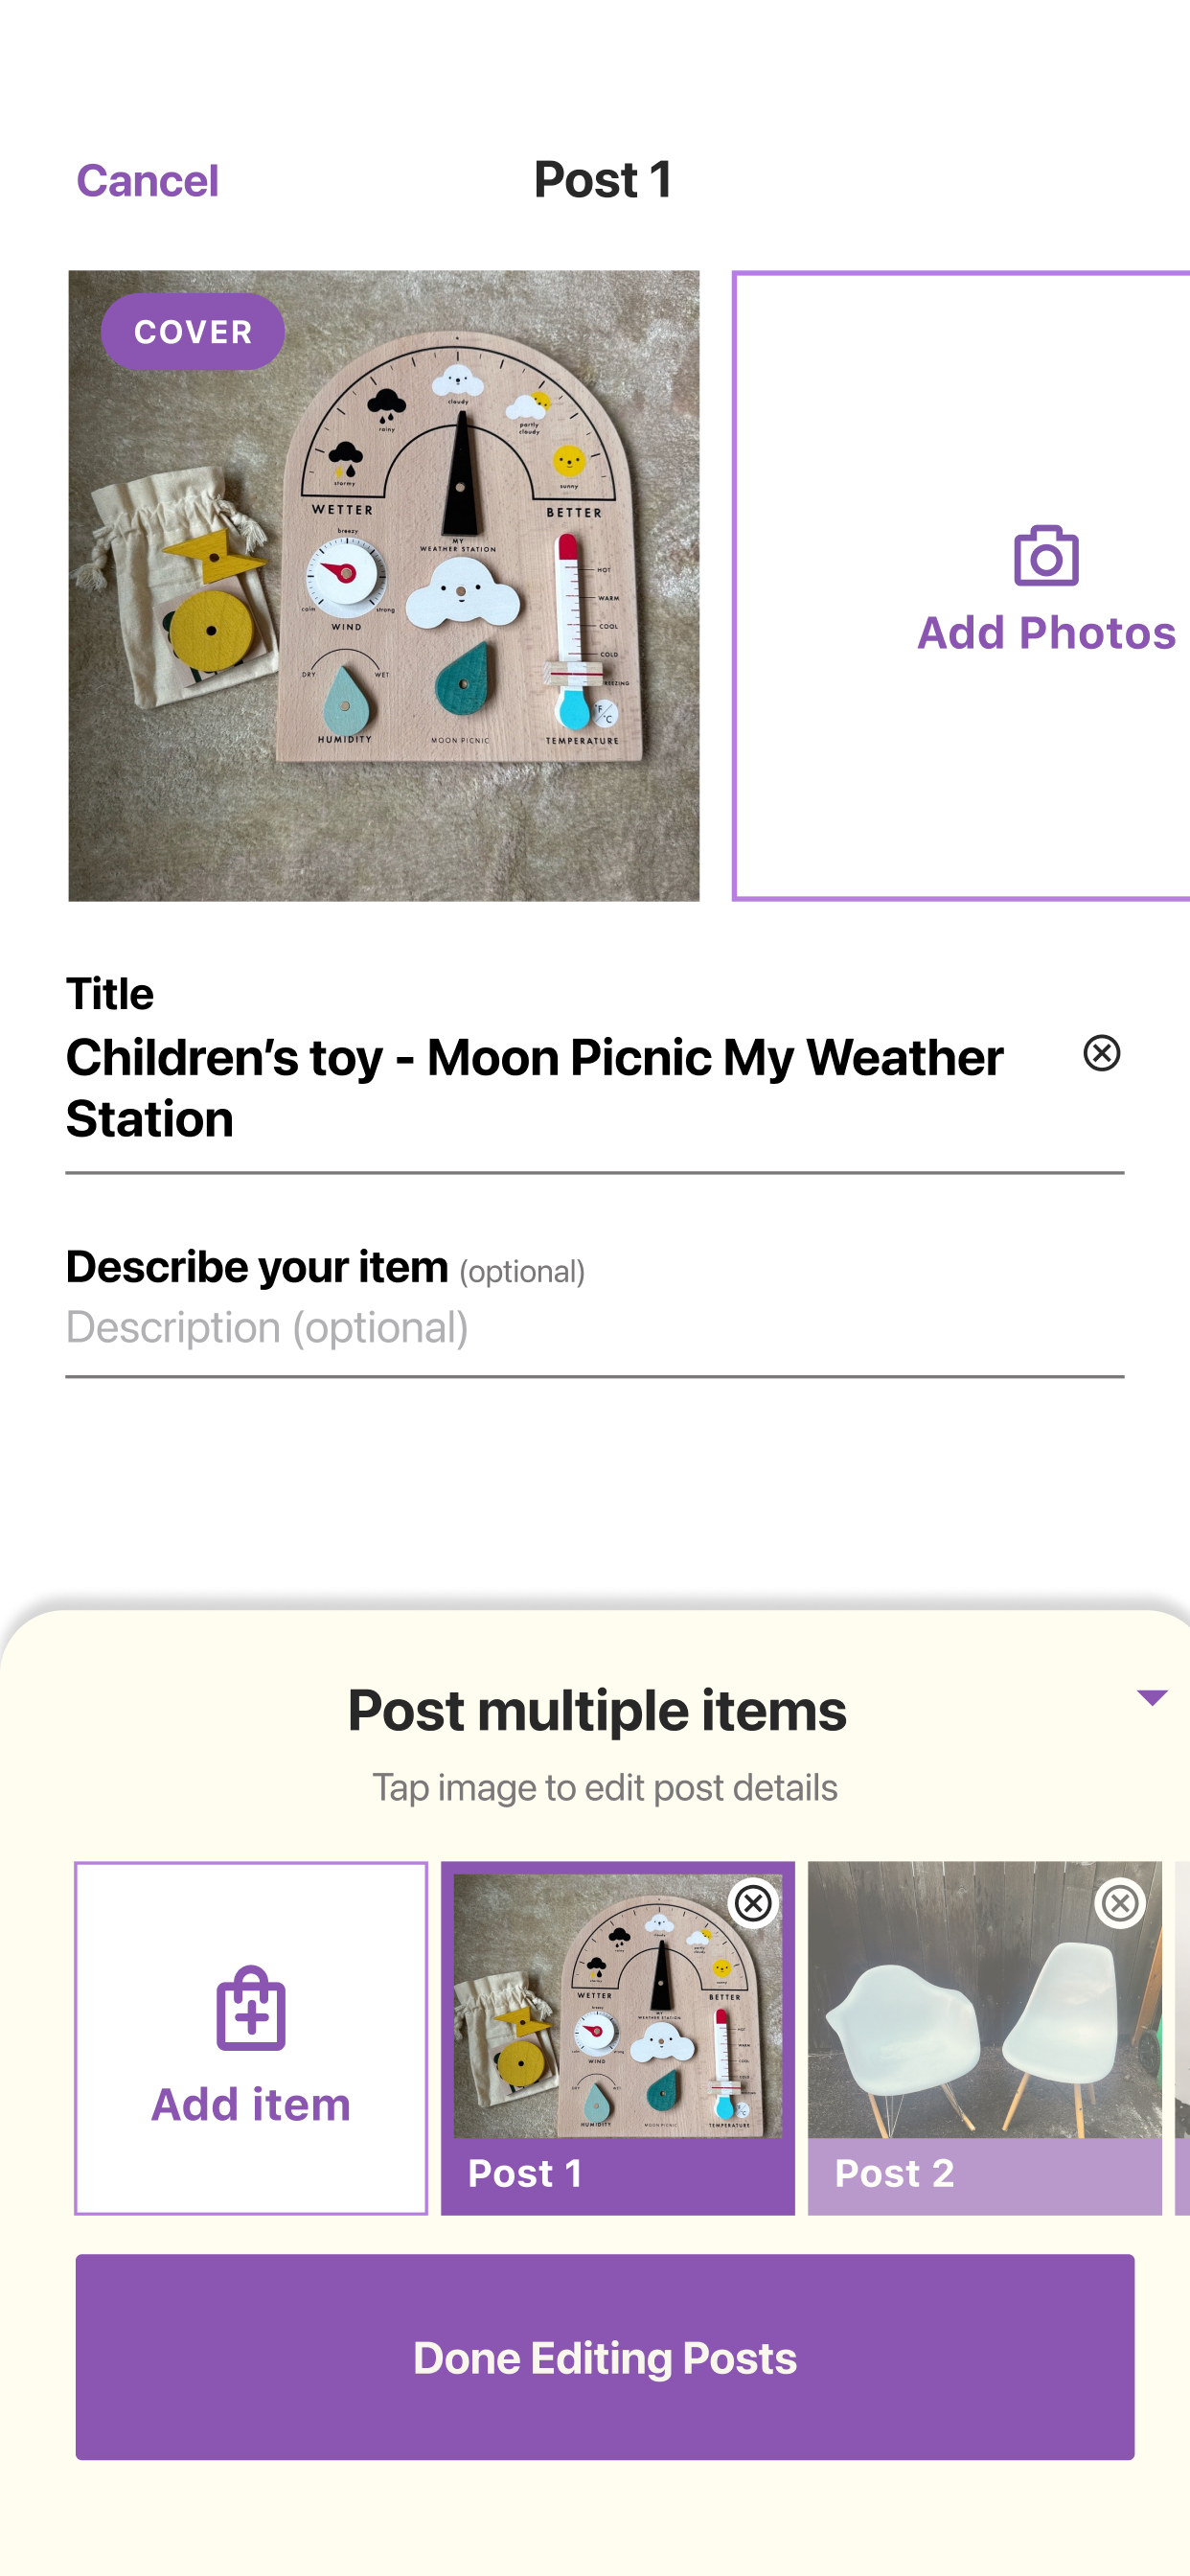The image size is (1190, 2576).
Task: Tap Done Editing Posts button
Action: 604,2356
